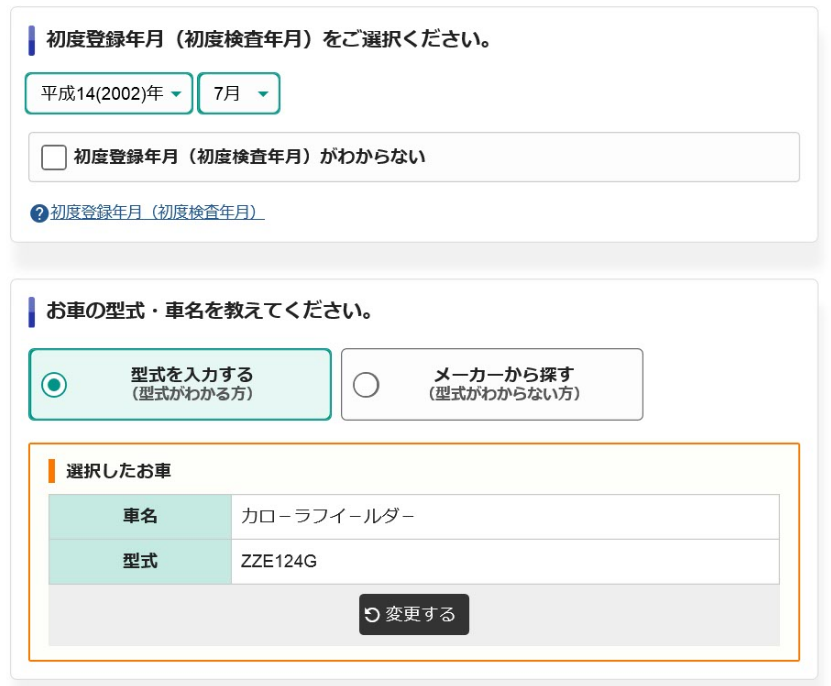
Task: Open the 初度登録年月（初度検査年月） help link
Action: click(x=157, y=213)
